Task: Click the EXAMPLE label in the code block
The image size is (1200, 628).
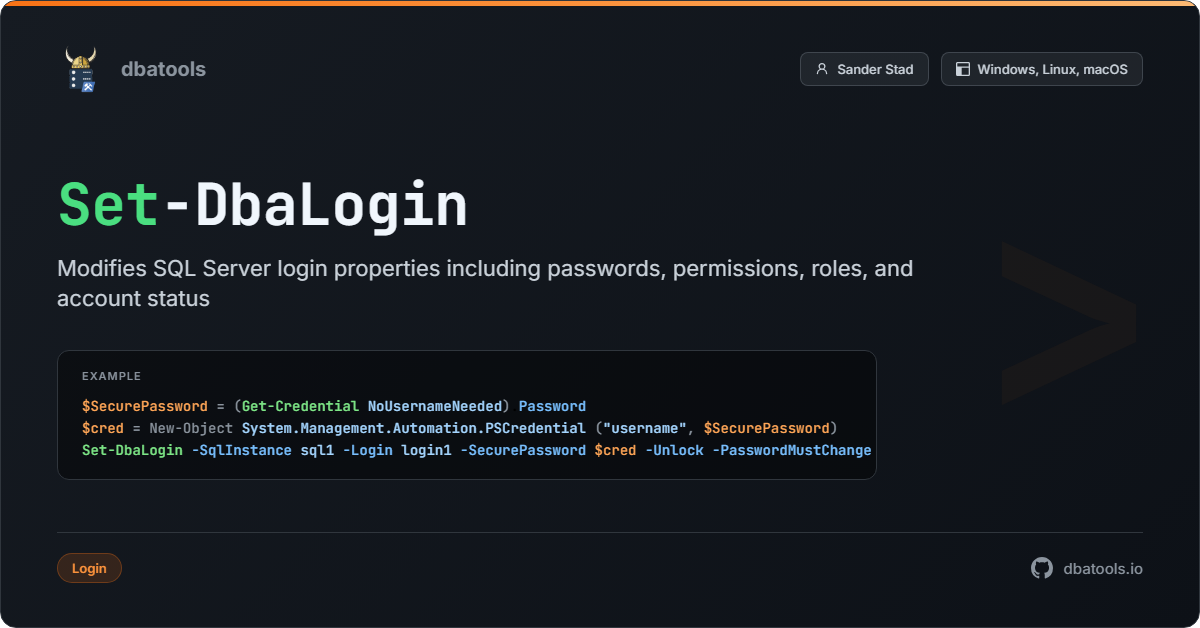Action: click(111, 376)
